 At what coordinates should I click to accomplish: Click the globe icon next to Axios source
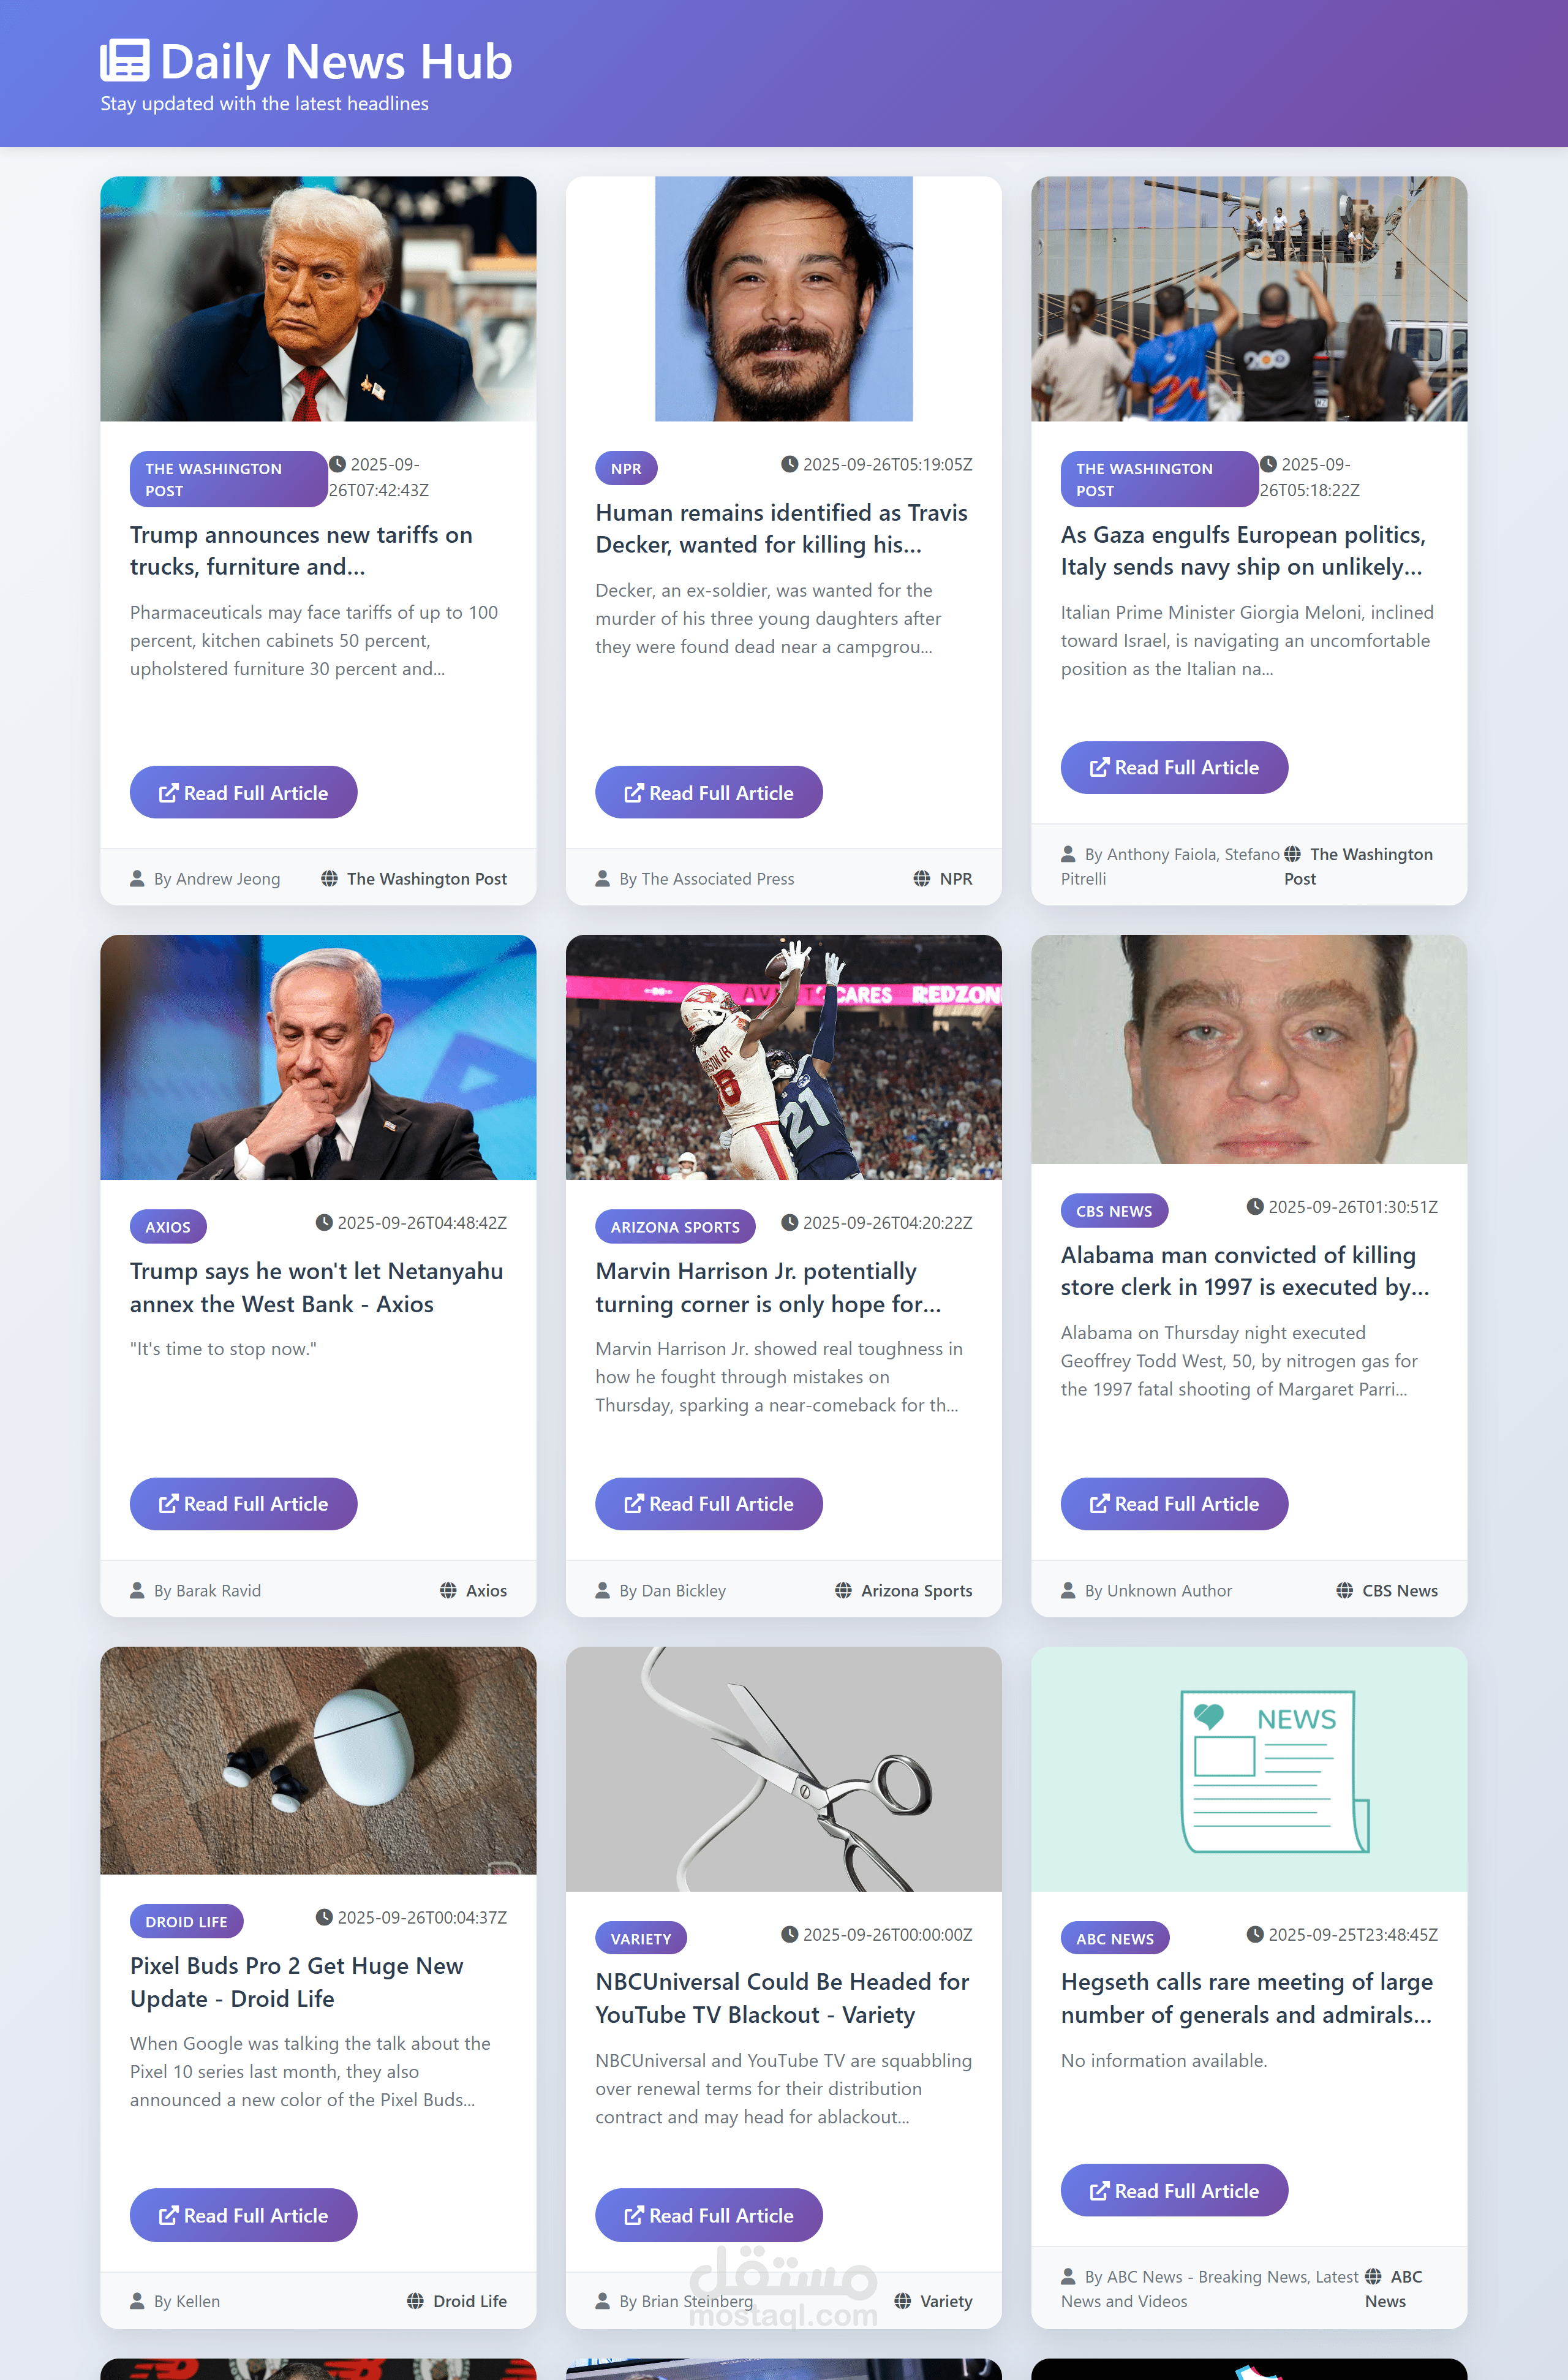point(448,1590)
